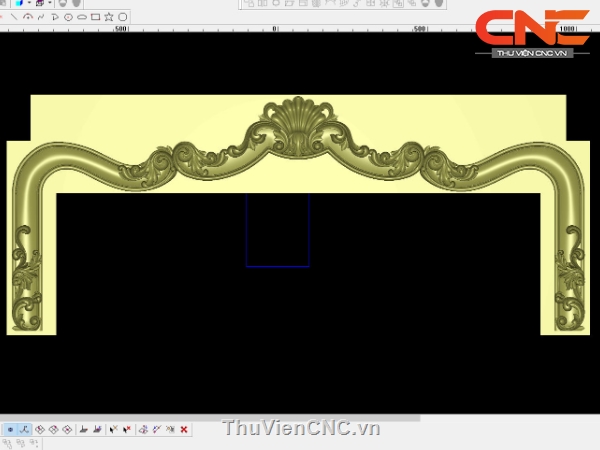600x450 pixels.
Task: Toggle the second snap button in bottom toolbar
Action: (x=24, y=429)
